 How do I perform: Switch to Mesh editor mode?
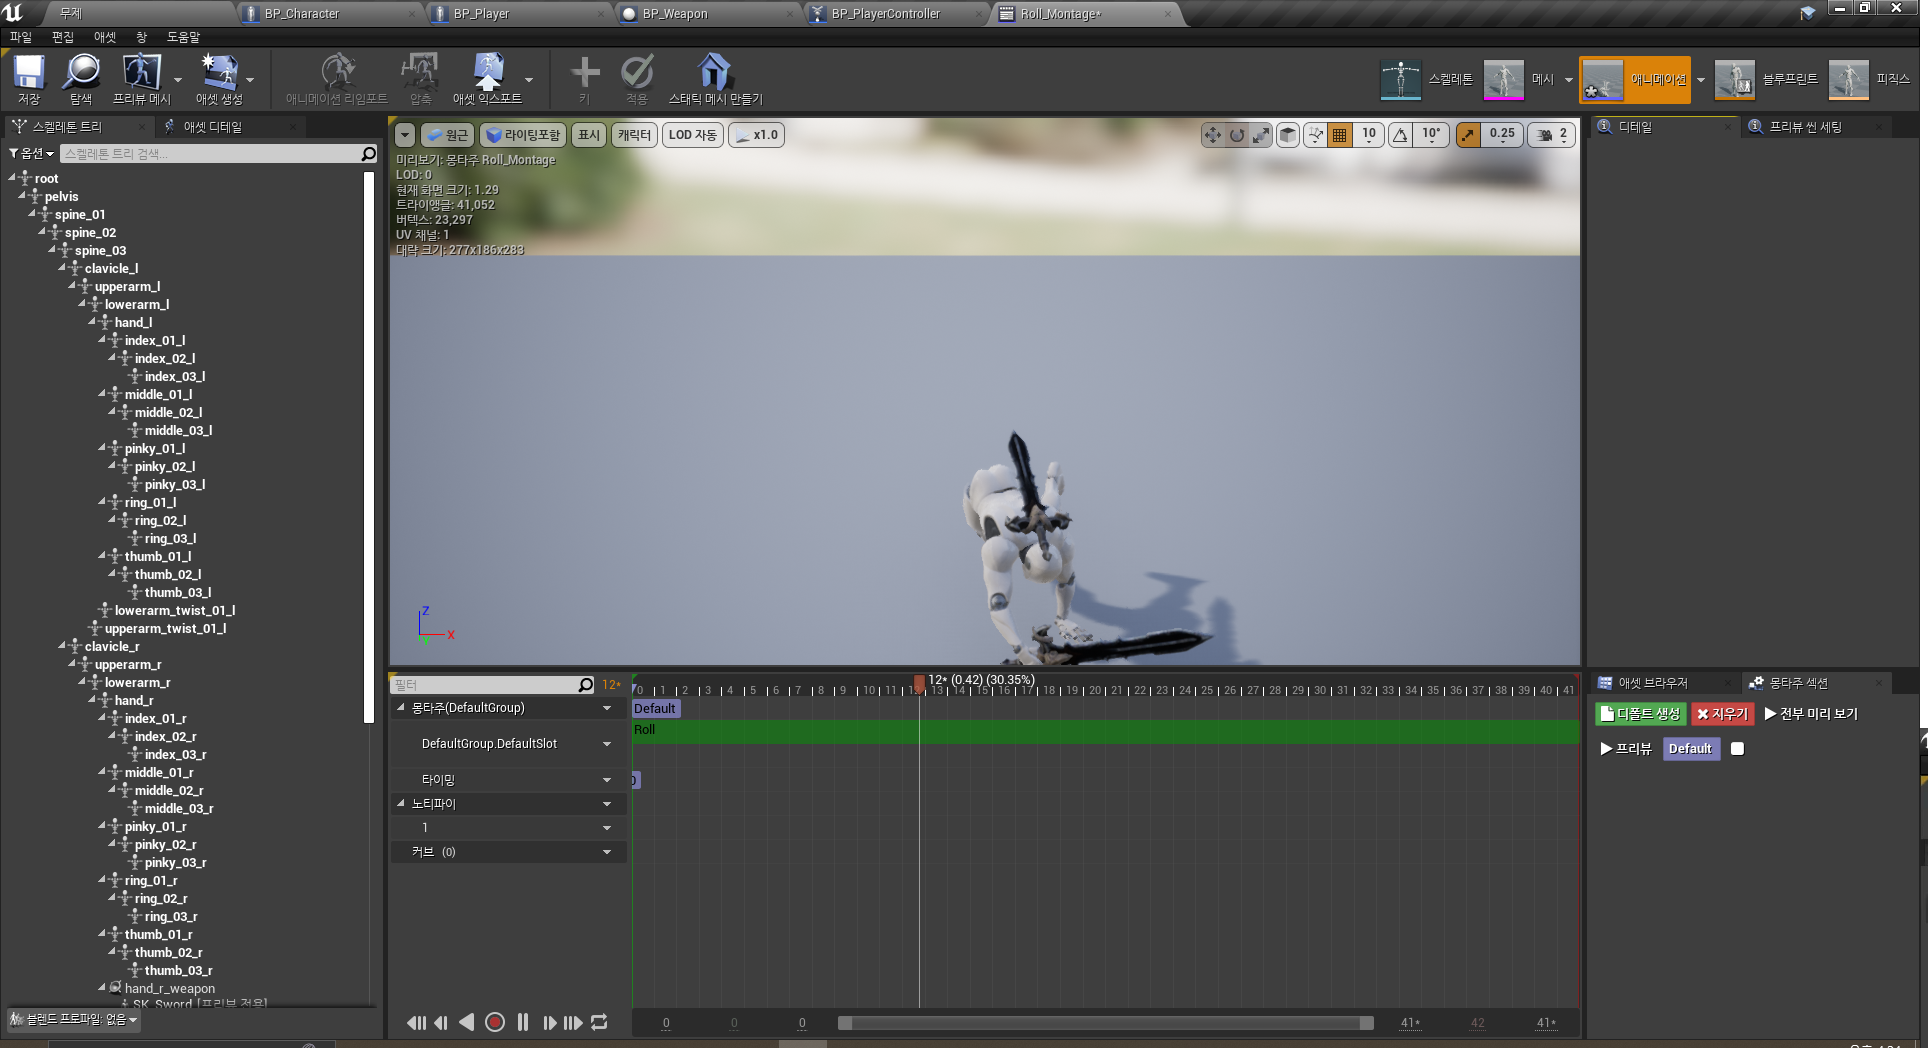(1519, 80)
